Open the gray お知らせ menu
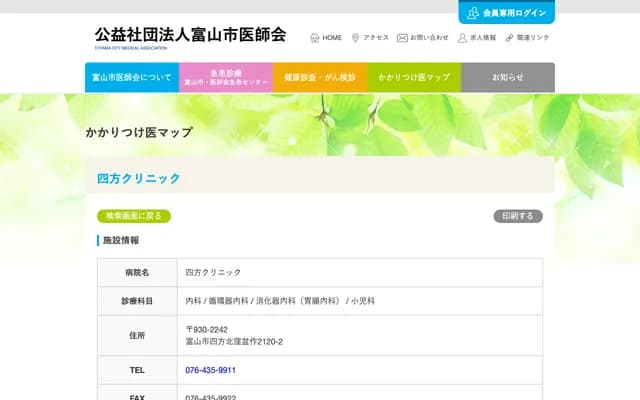640x400 pixels. (507, 77)
